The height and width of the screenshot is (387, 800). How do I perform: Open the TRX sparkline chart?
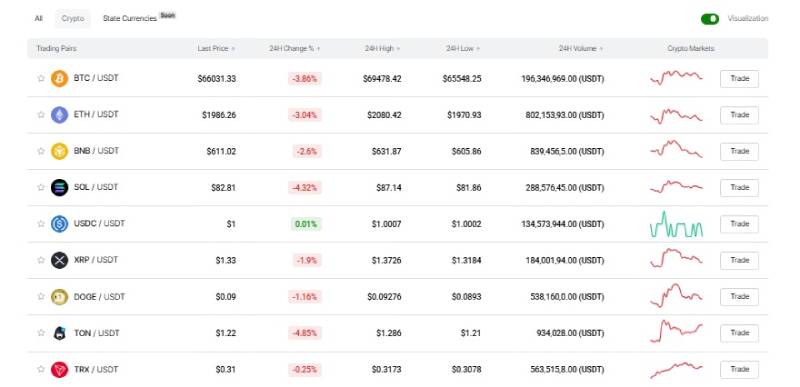(x=677, y=370)
